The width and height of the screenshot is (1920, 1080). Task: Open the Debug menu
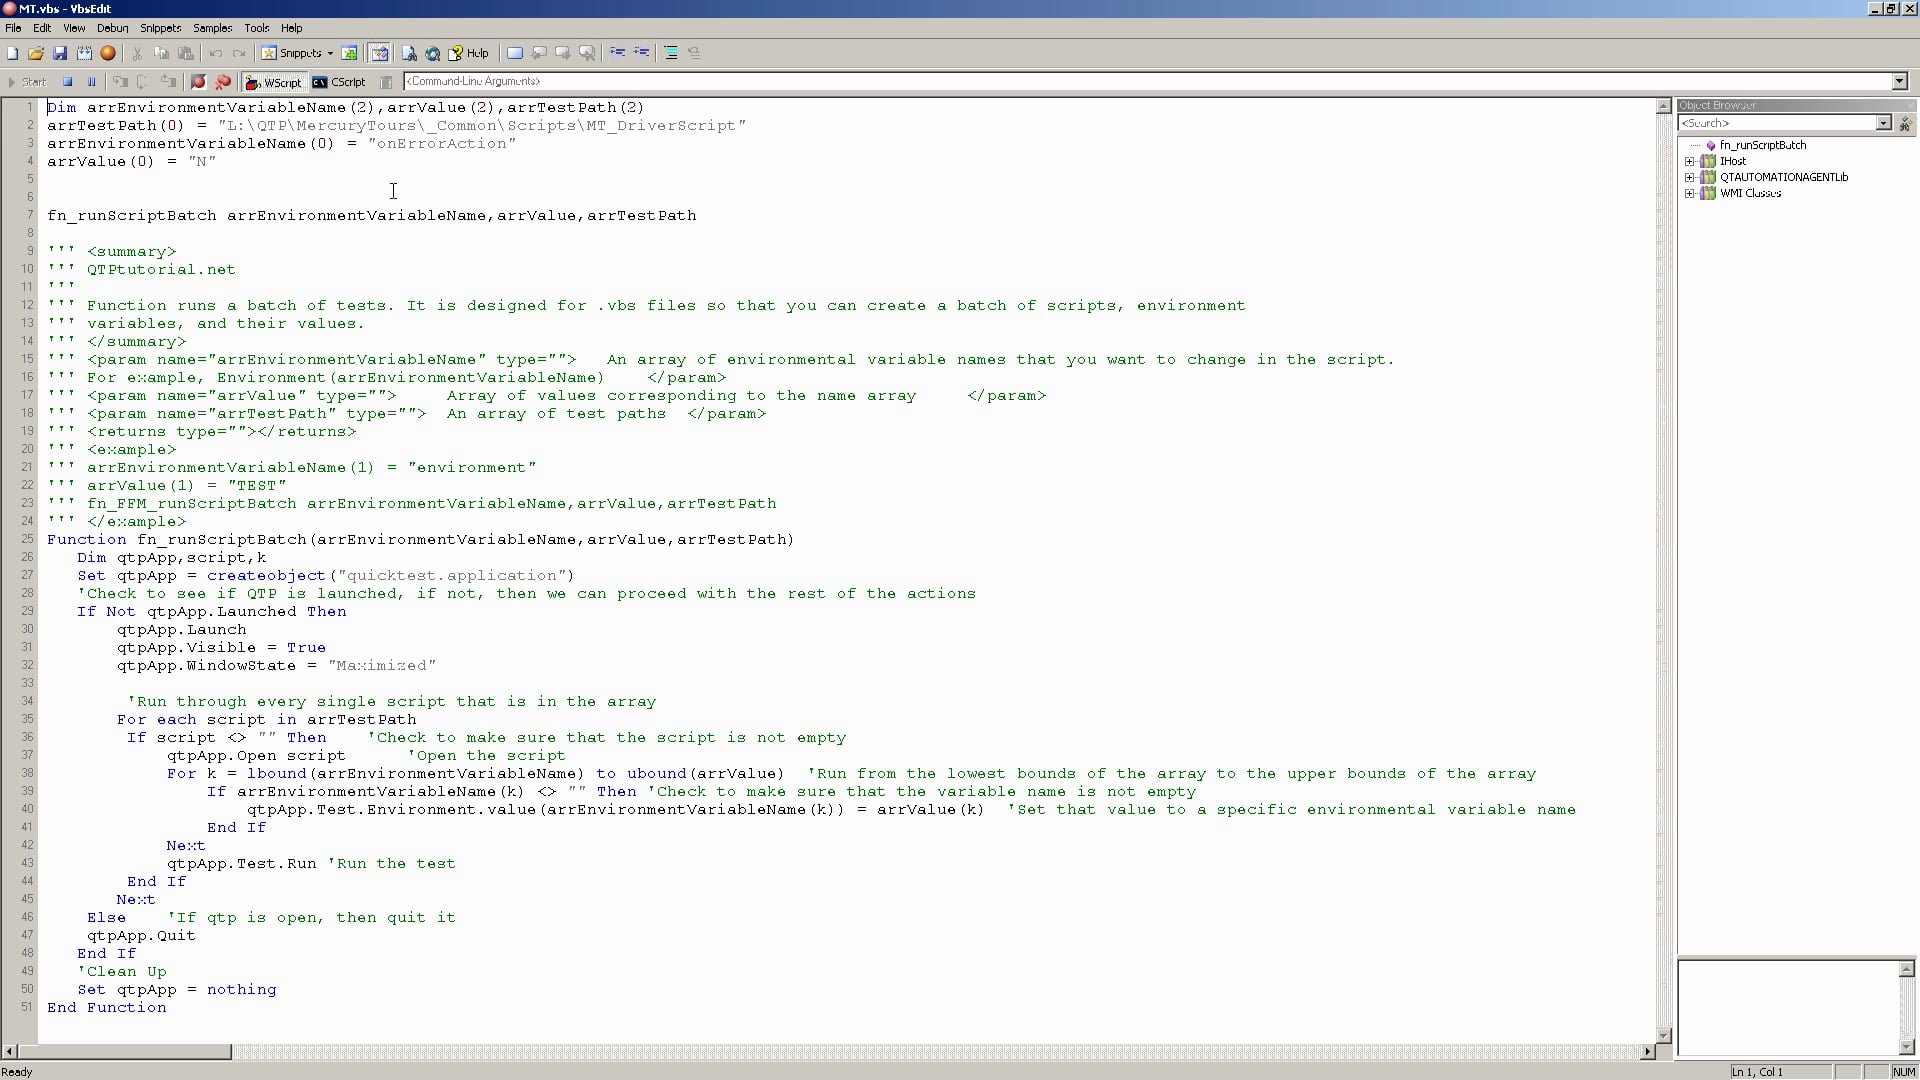(x=112, y=28)
